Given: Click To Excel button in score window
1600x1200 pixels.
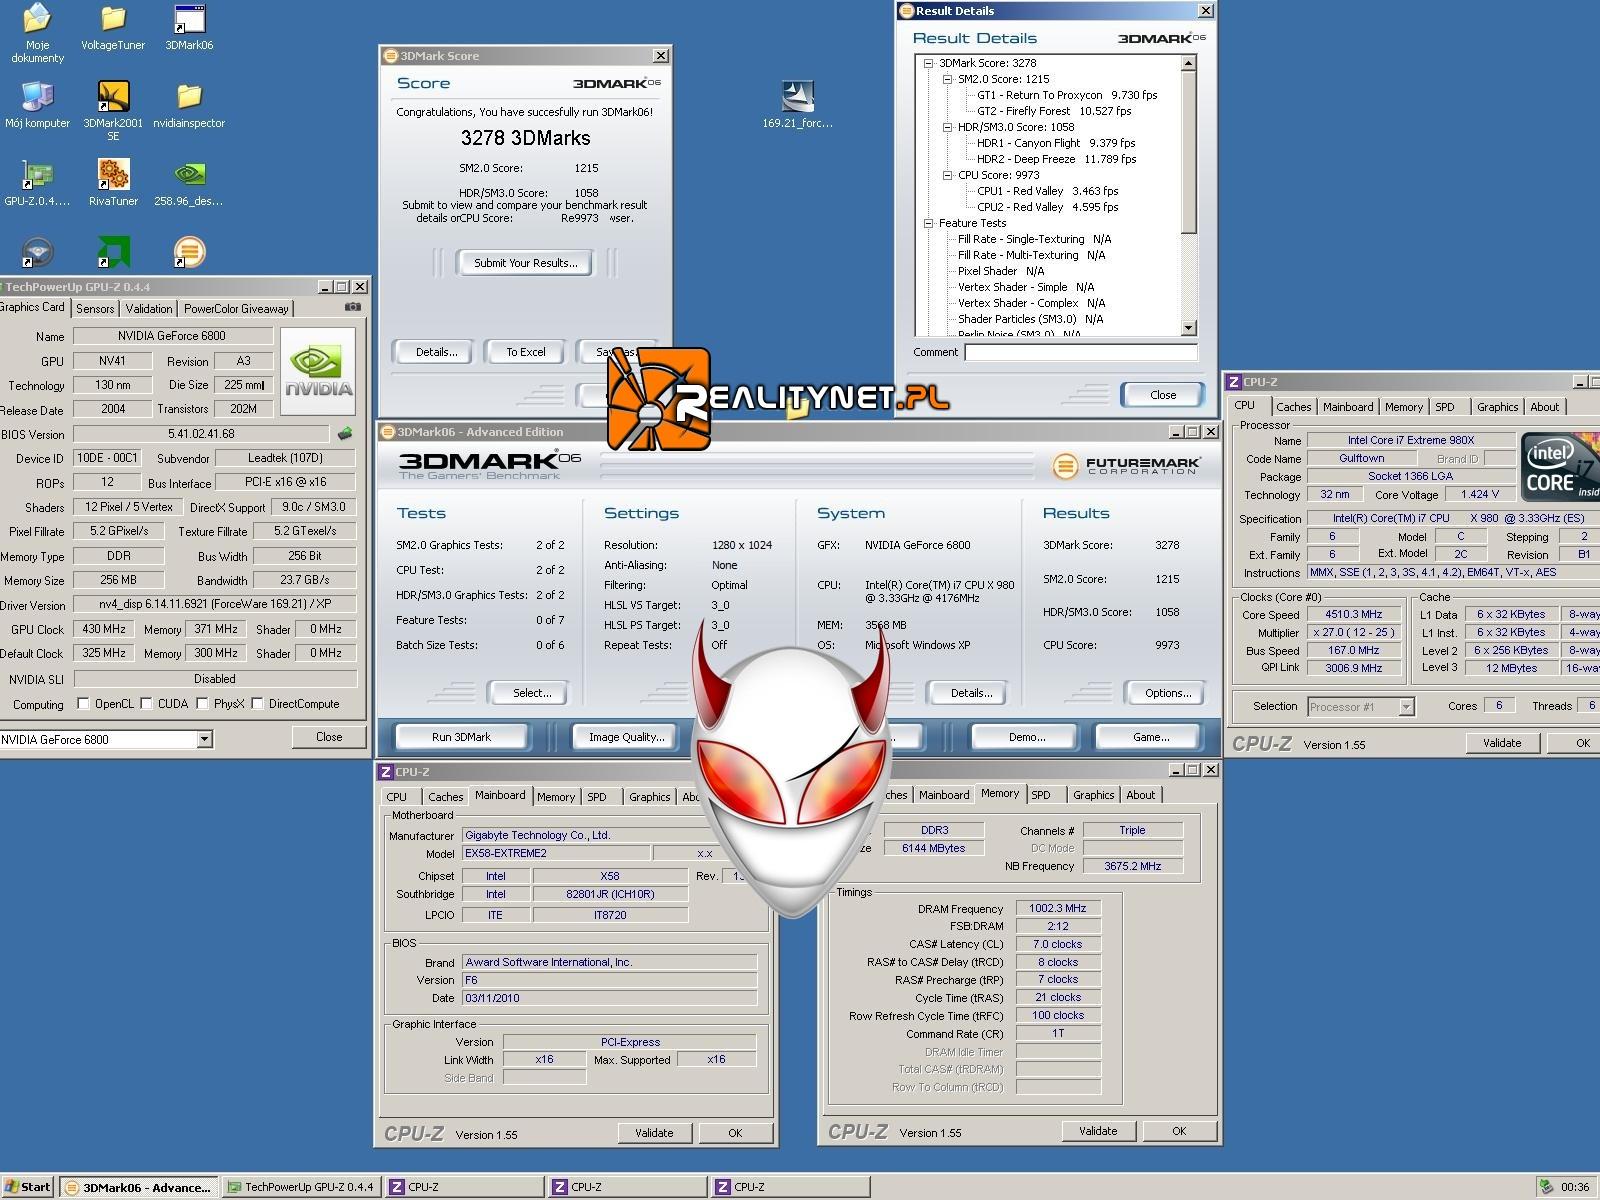Looking at the screenshot, I should click(x=525, y=352).
